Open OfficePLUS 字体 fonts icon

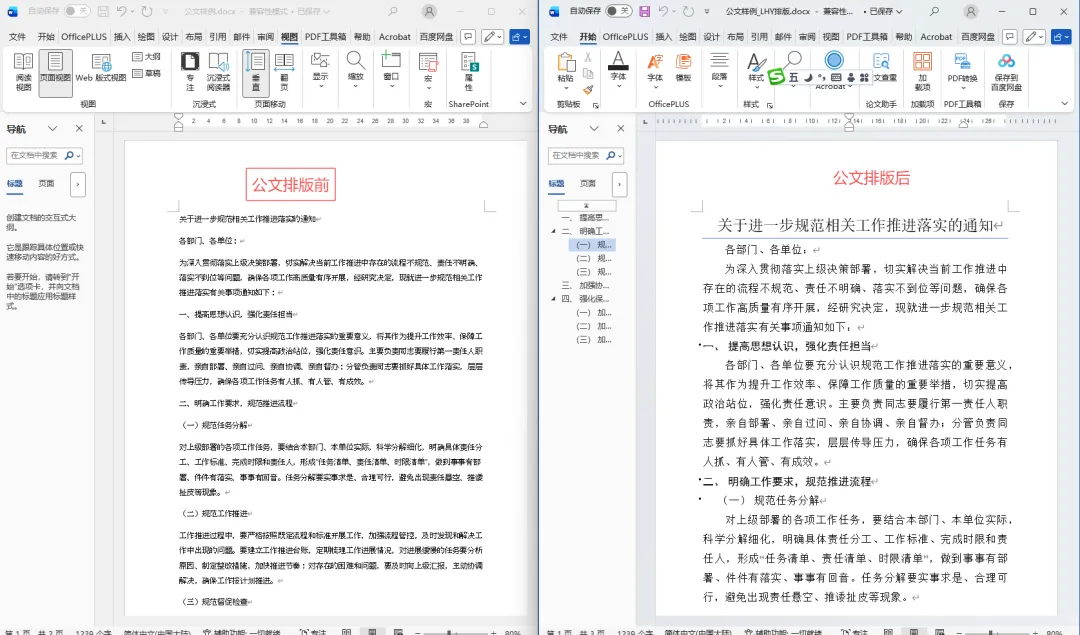655,70
